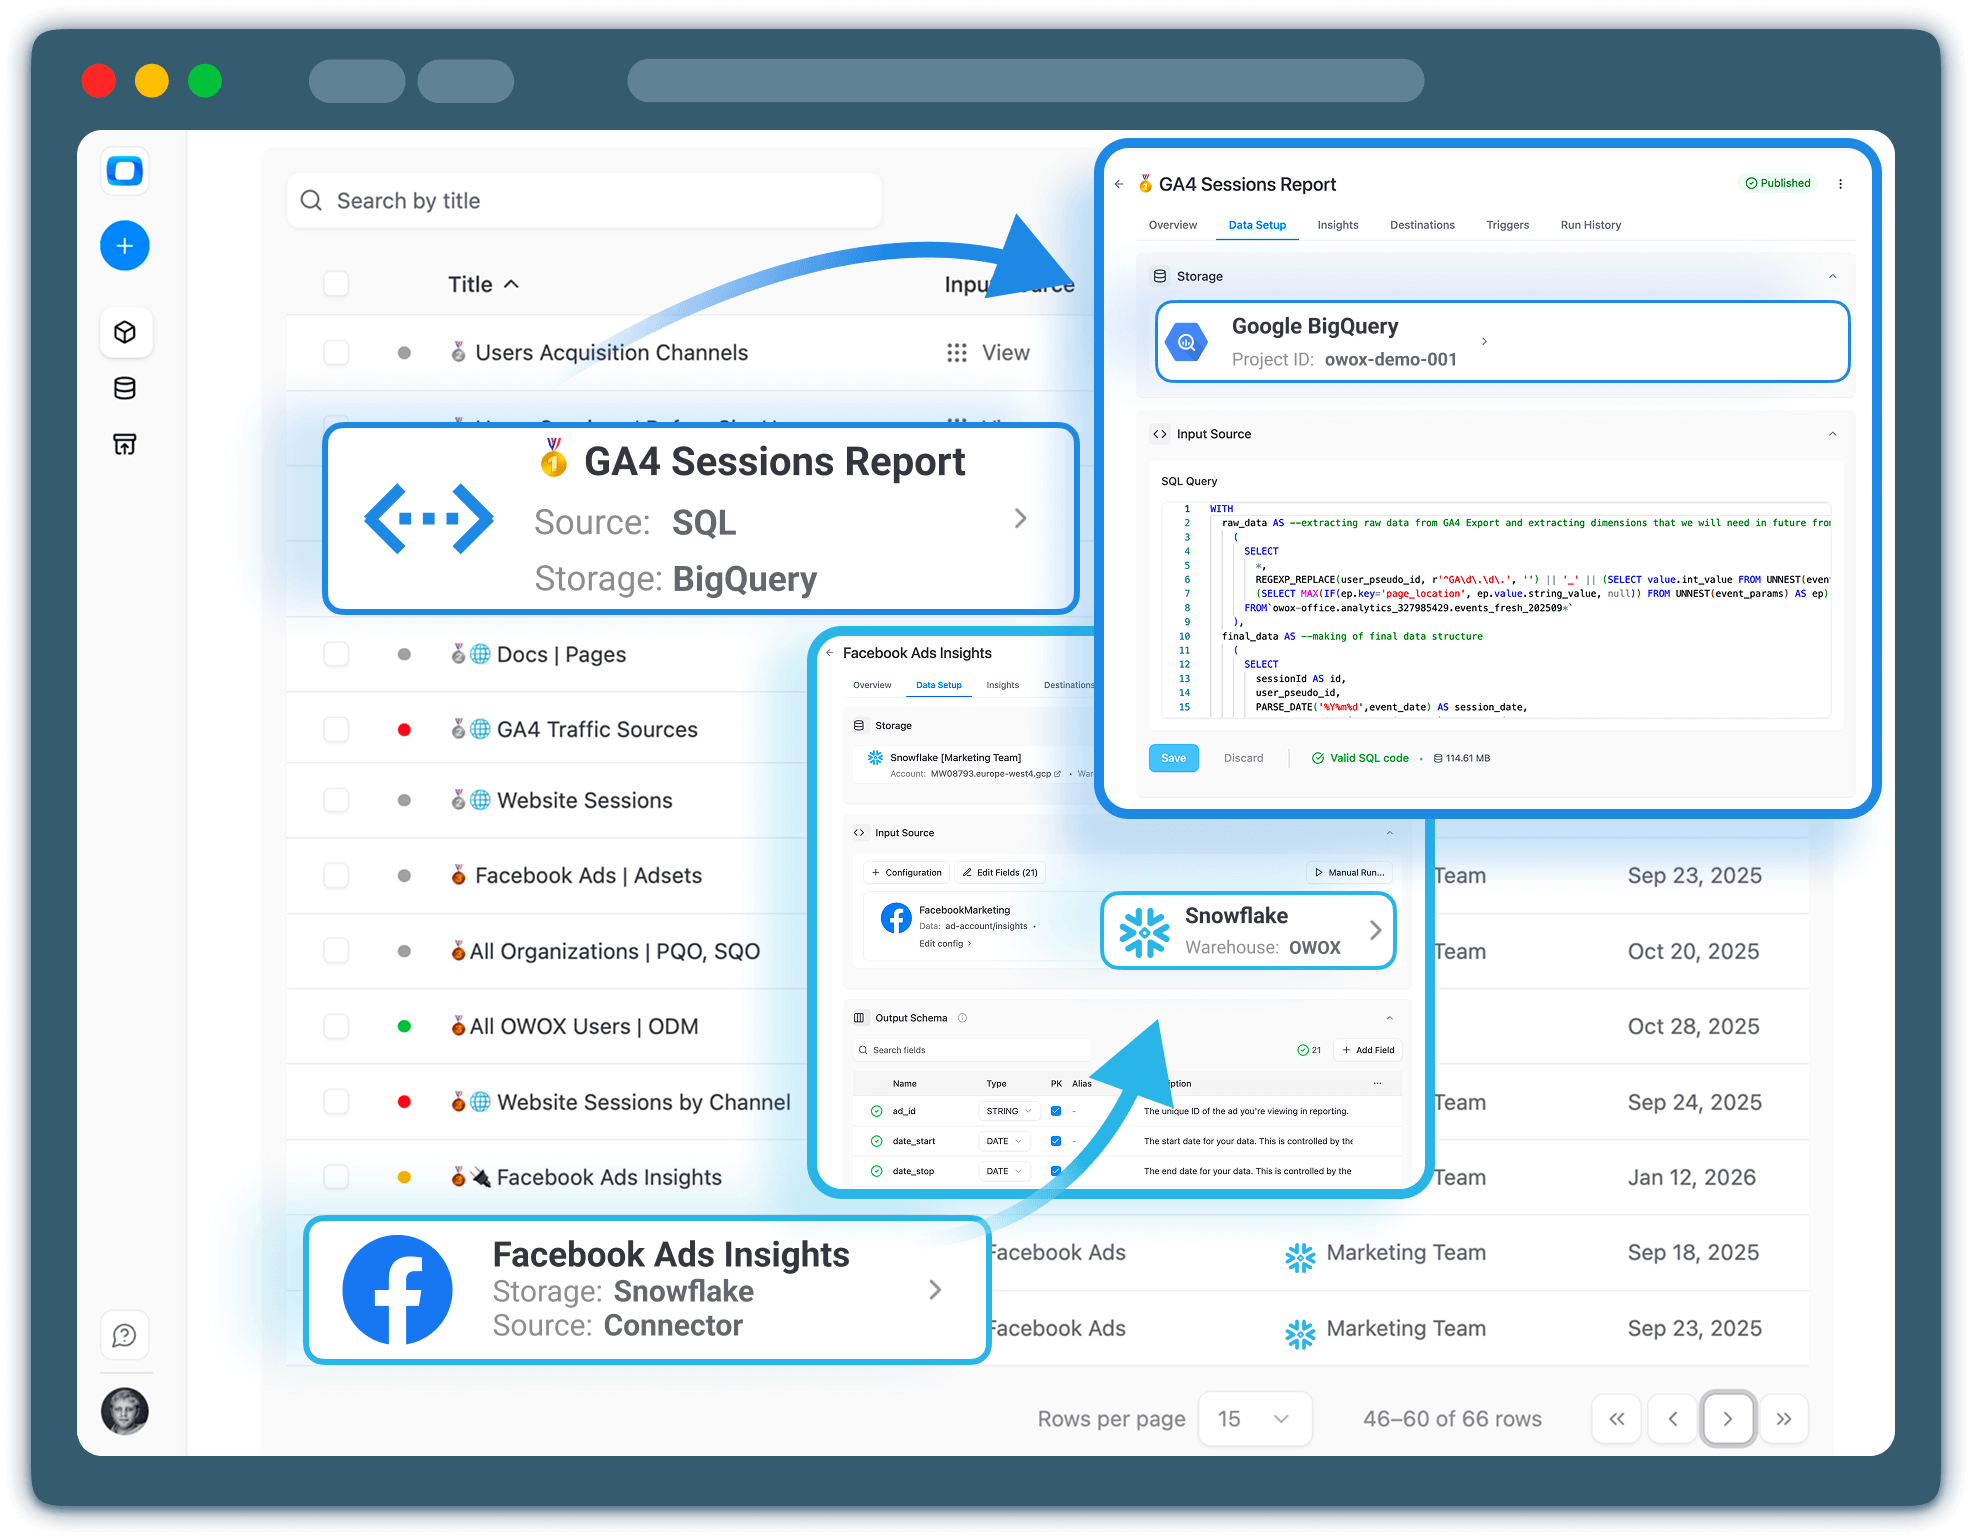This screenshot has width=1972, height=1539.
Task: Check the Users Acquisition Channels row checkbox
Action: coord(336,353)
